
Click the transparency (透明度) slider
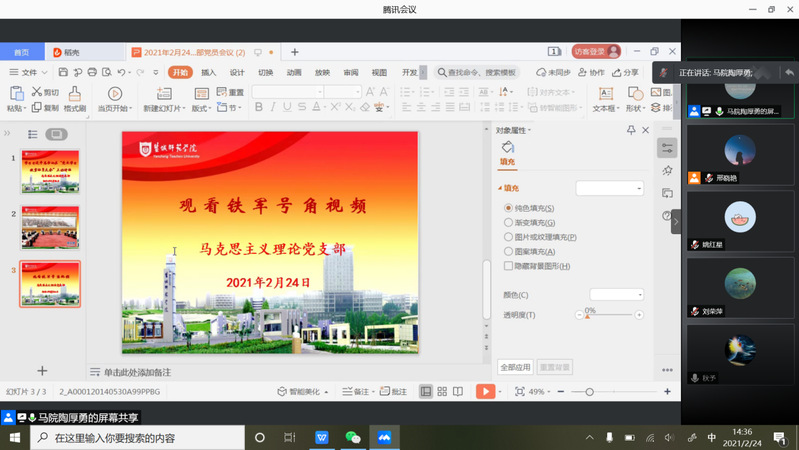point(610,315)
